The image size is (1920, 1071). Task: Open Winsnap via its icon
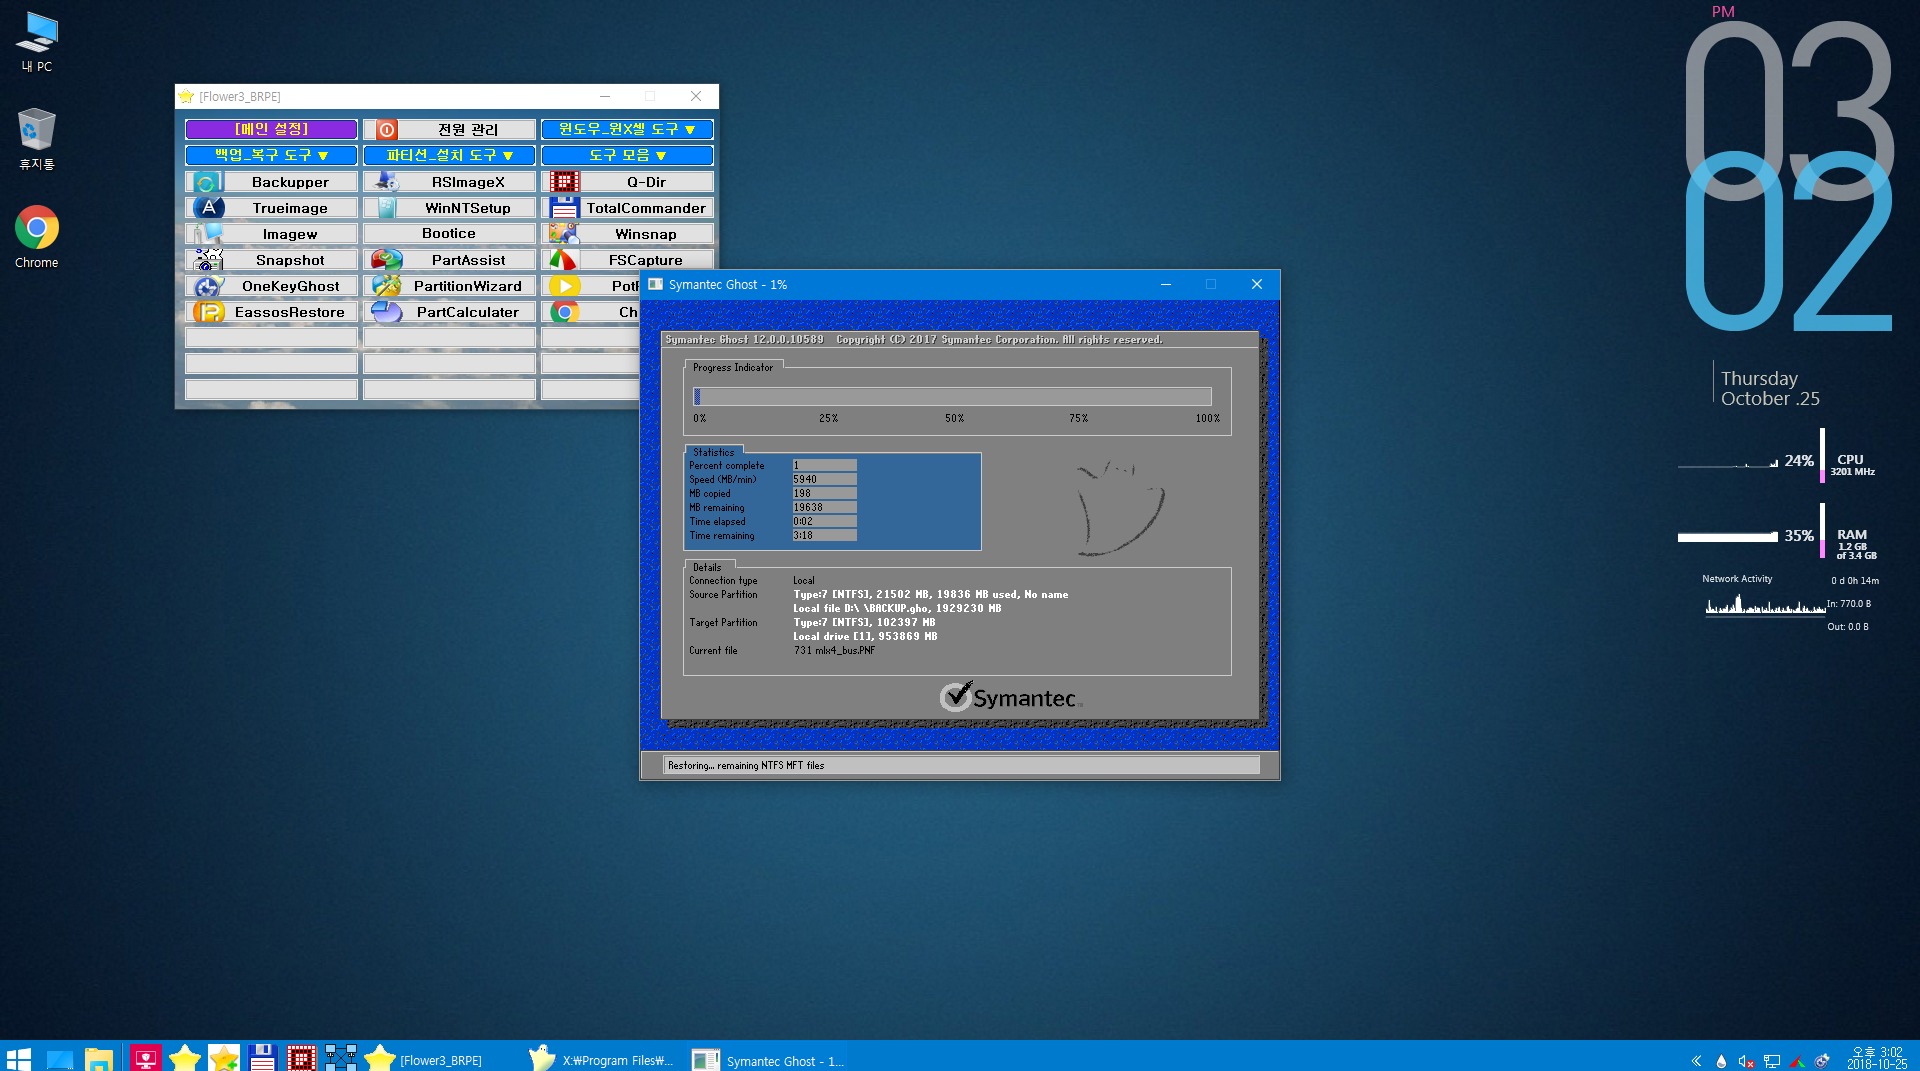point(564,234)
